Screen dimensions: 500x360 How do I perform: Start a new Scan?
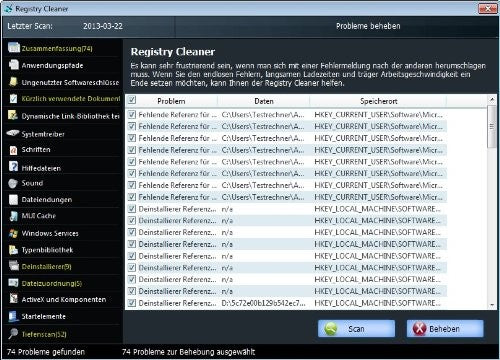click(x=356, y=329)
